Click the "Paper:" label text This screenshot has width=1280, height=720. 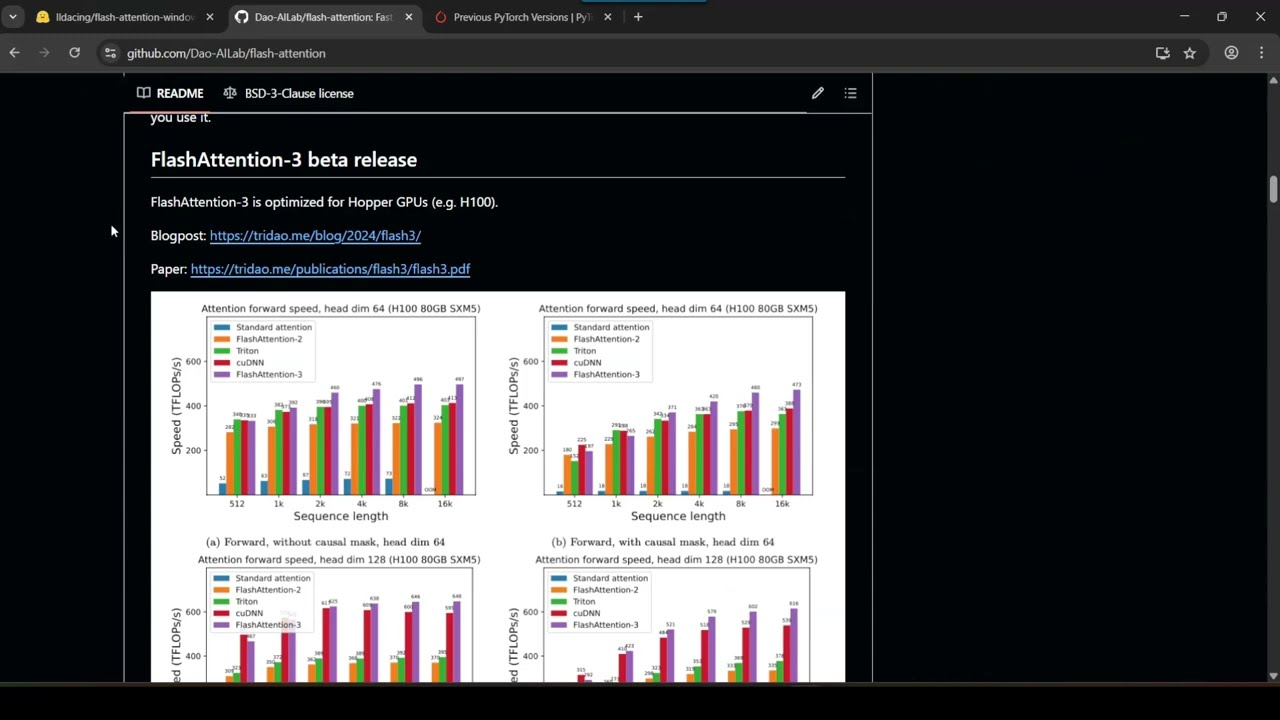(169, 269)
